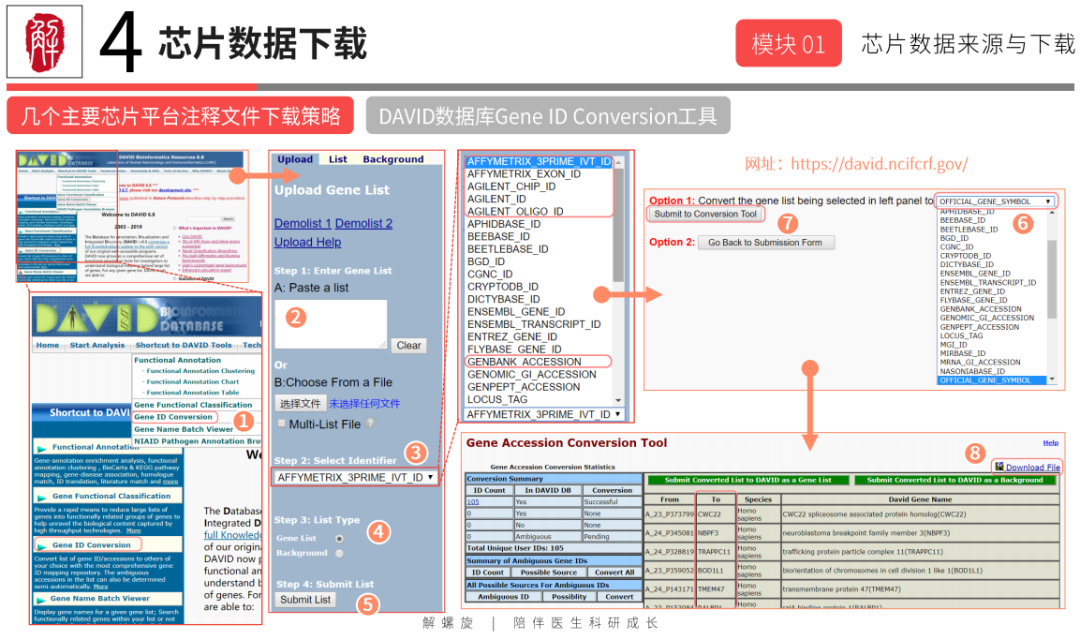Click the Demolist 2 link
1080x640 pixels.
(364, 223)
